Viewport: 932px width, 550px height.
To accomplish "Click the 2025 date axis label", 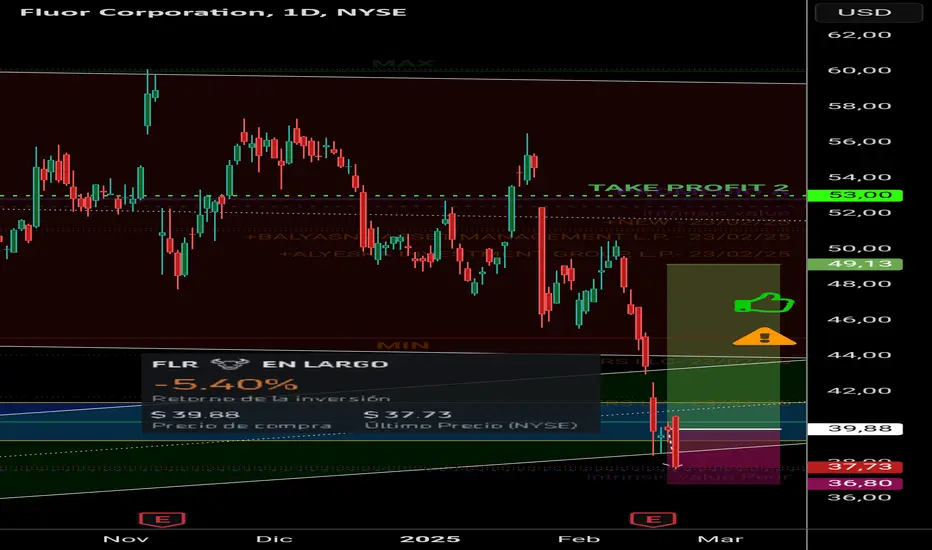I will click(430, 539).
